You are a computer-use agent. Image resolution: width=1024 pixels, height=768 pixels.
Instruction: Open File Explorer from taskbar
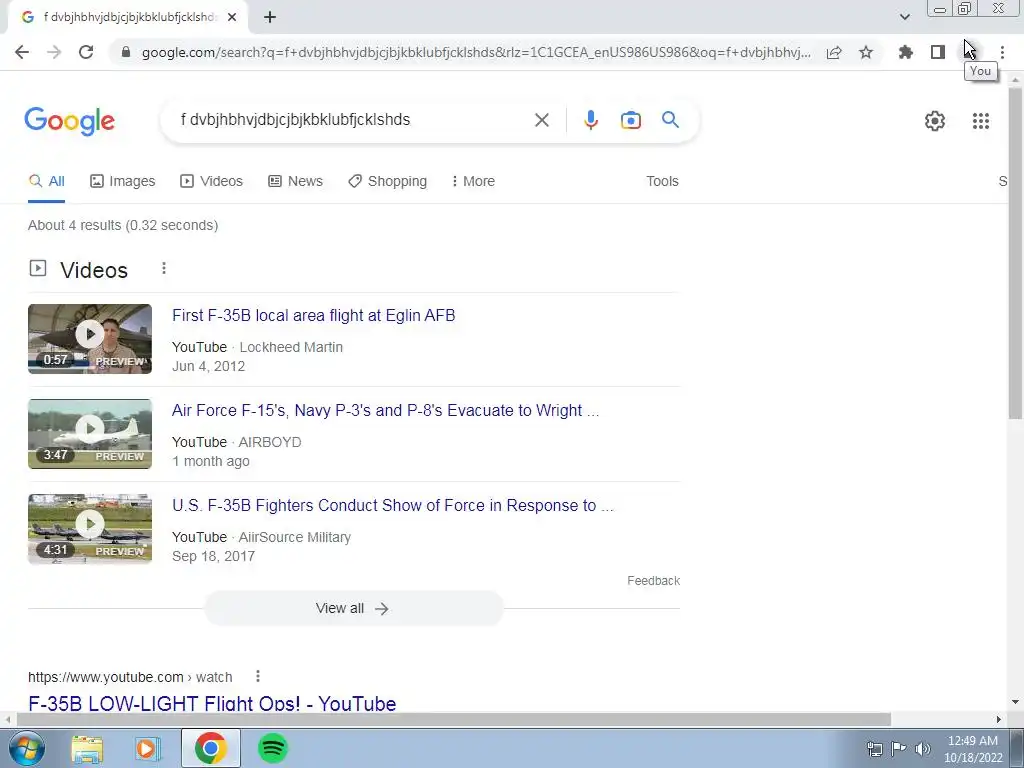tap(87, 748)
